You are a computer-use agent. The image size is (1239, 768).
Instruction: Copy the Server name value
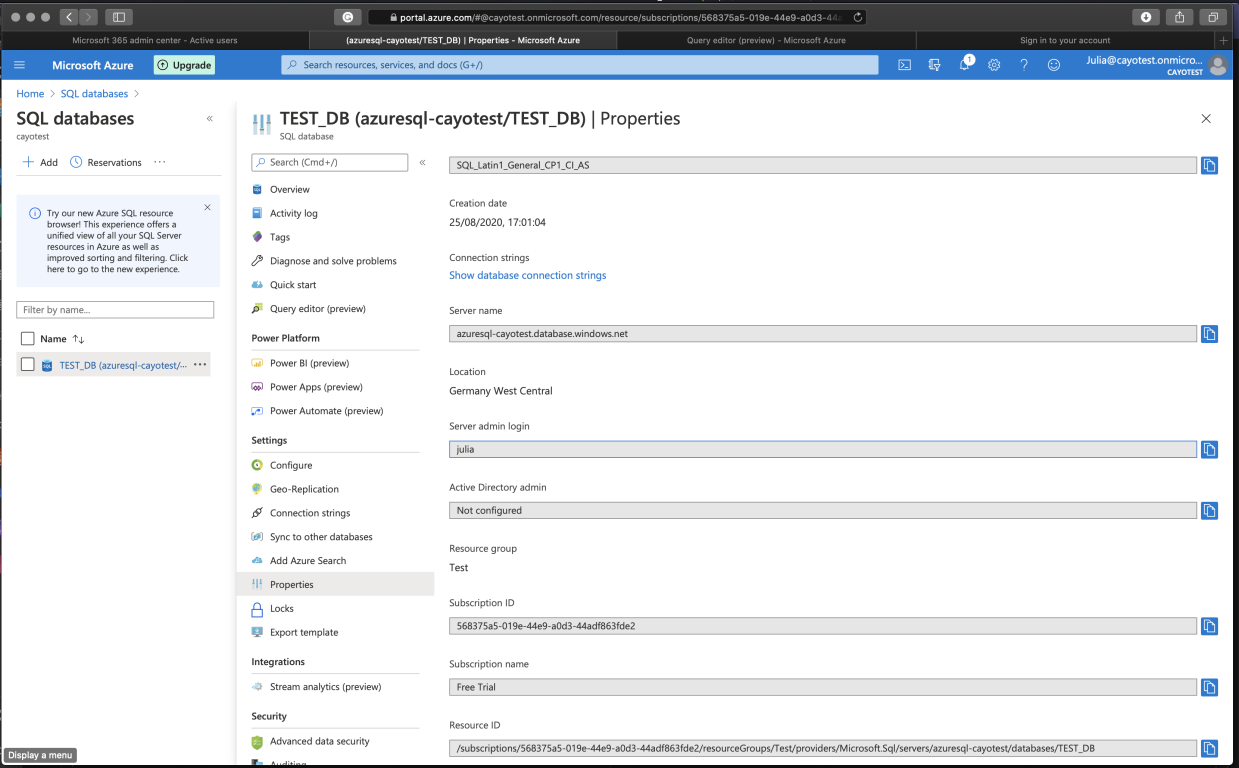(1209, 334)
